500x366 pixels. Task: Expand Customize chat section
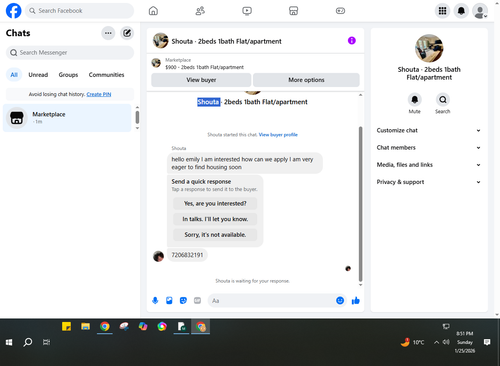[x=429, y=130]
